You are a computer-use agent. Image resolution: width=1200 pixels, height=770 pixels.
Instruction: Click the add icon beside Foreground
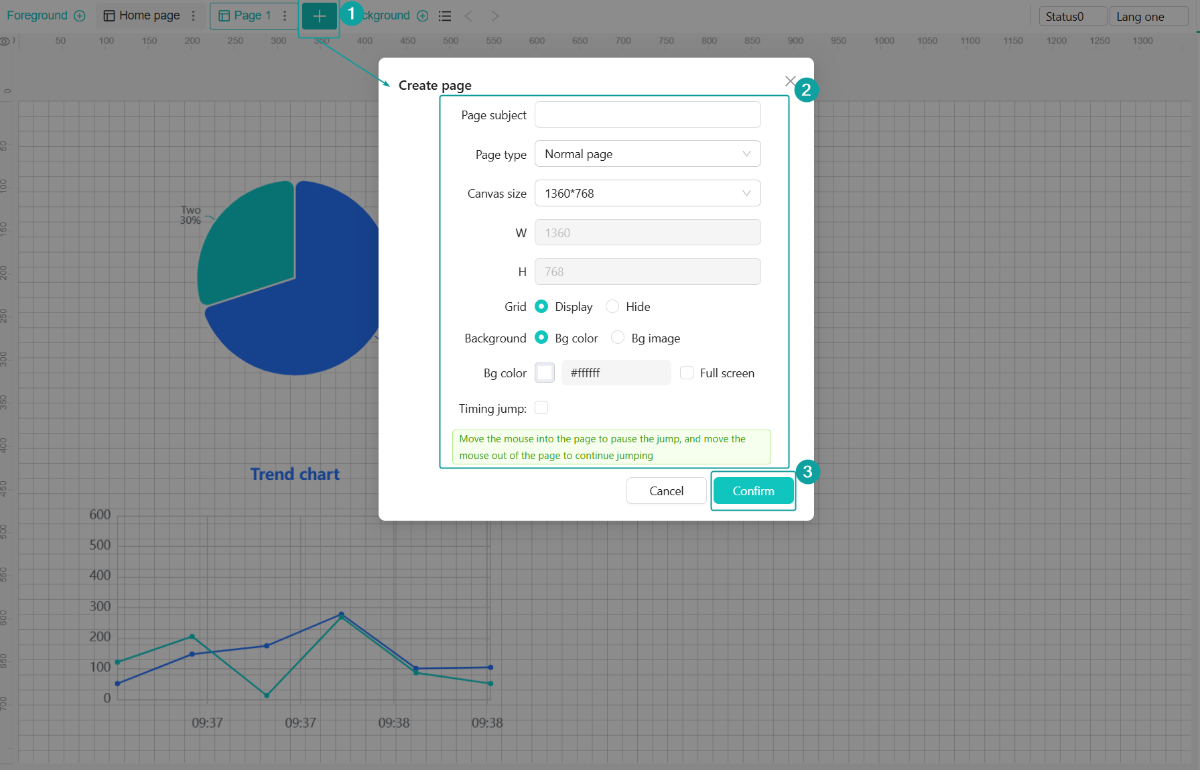click(80, 16)
